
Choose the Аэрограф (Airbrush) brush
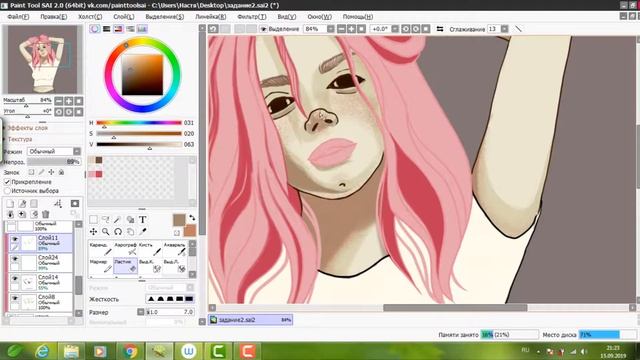point(125,249)
